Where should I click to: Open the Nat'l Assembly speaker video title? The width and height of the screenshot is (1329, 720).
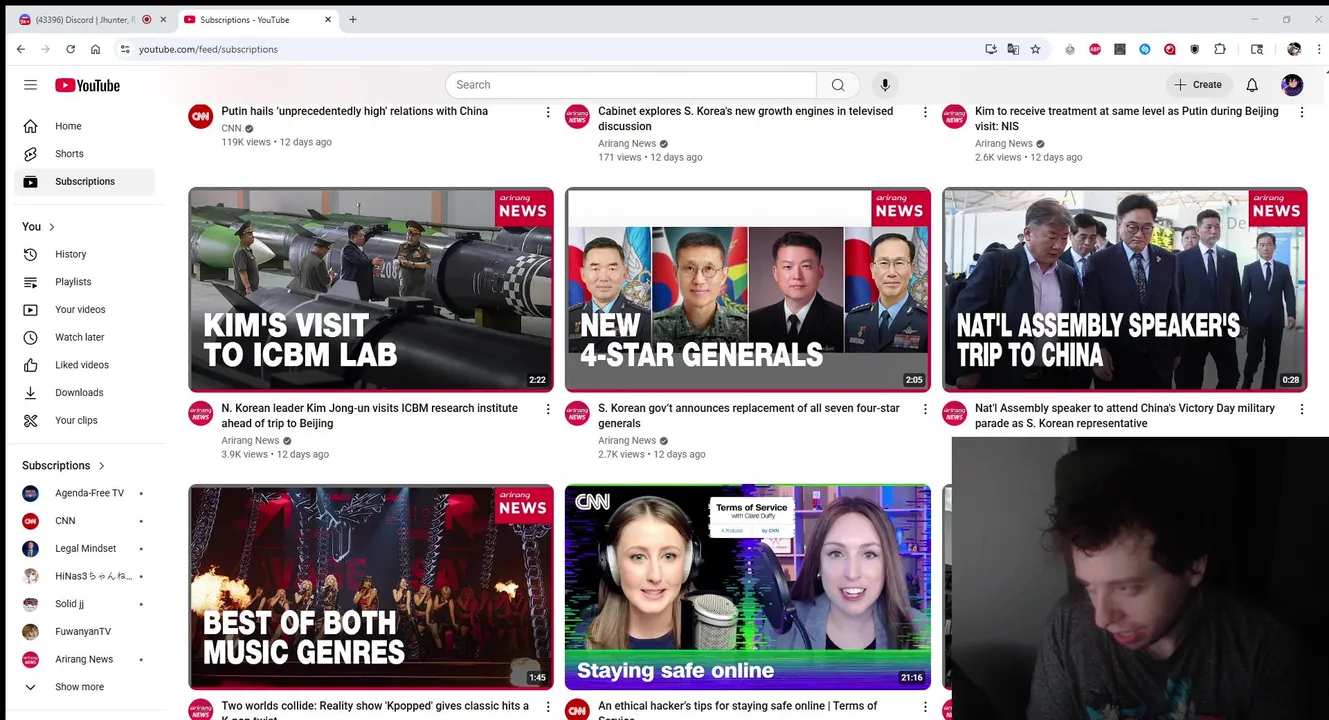(x=1125, y=416)
